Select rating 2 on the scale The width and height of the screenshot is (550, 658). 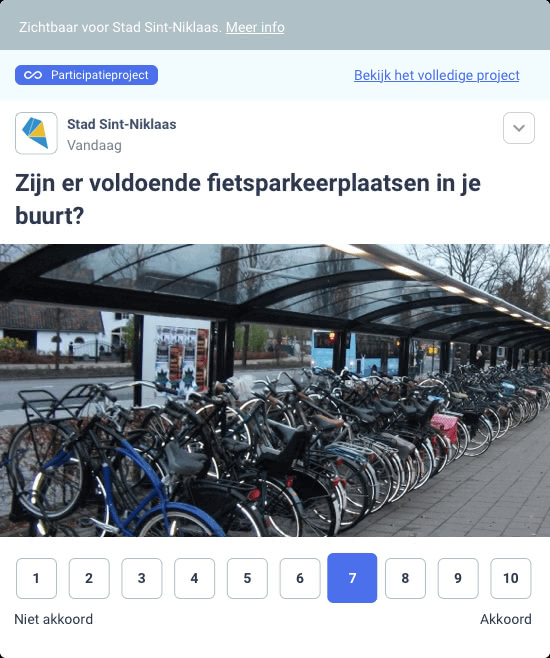click(x=89, y=578)
